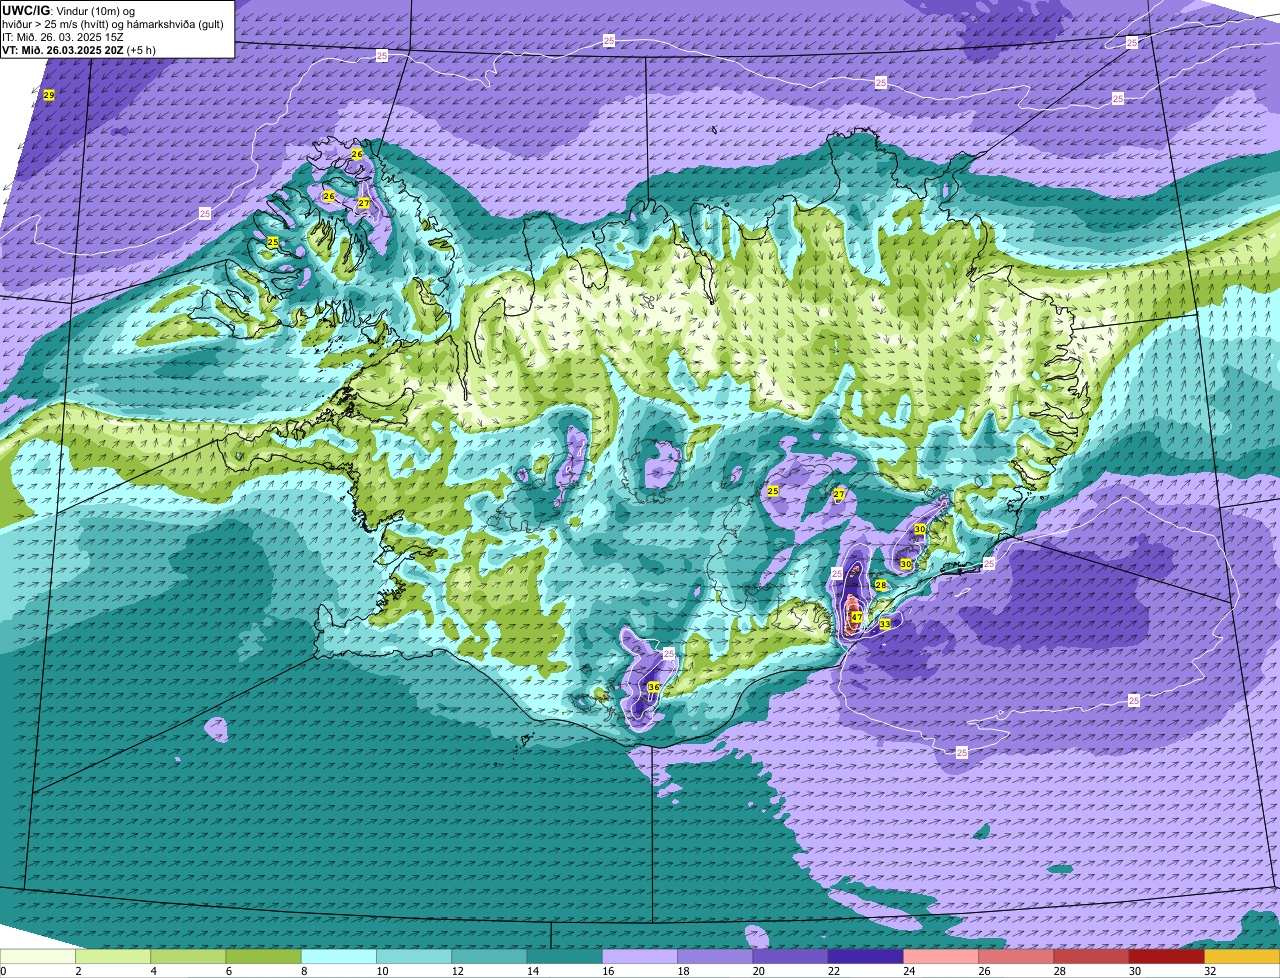Select the legend scale number '8'
The height and width of the screenshot is (978, 1280).
pos(304,971)
